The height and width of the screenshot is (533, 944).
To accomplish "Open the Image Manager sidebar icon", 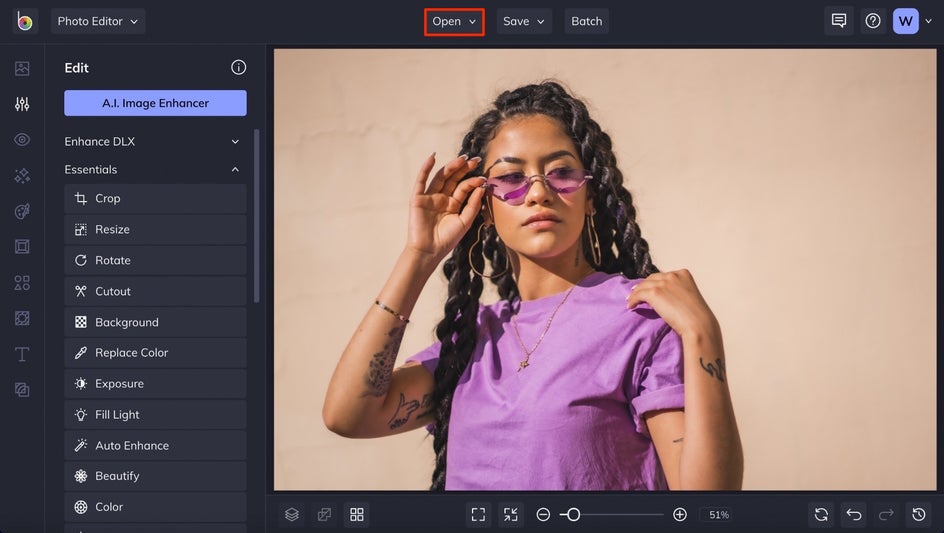I will pos(22,68).
